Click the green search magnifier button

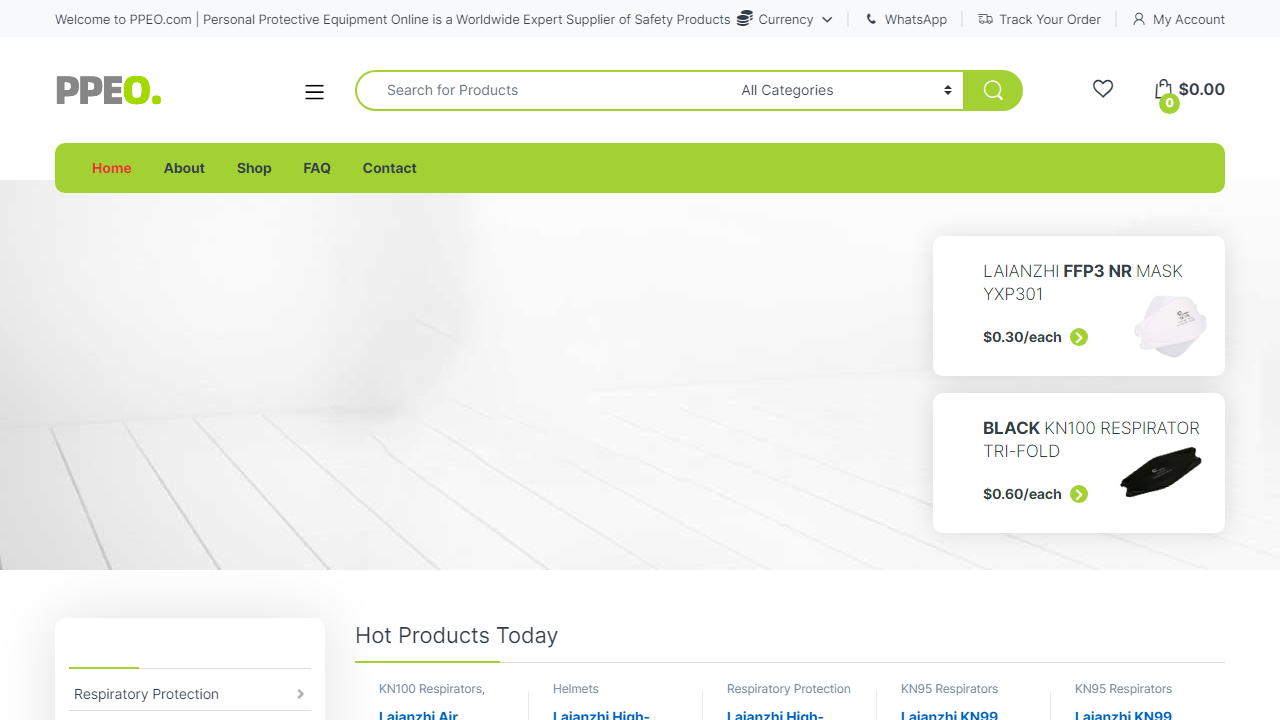point(993,90)
